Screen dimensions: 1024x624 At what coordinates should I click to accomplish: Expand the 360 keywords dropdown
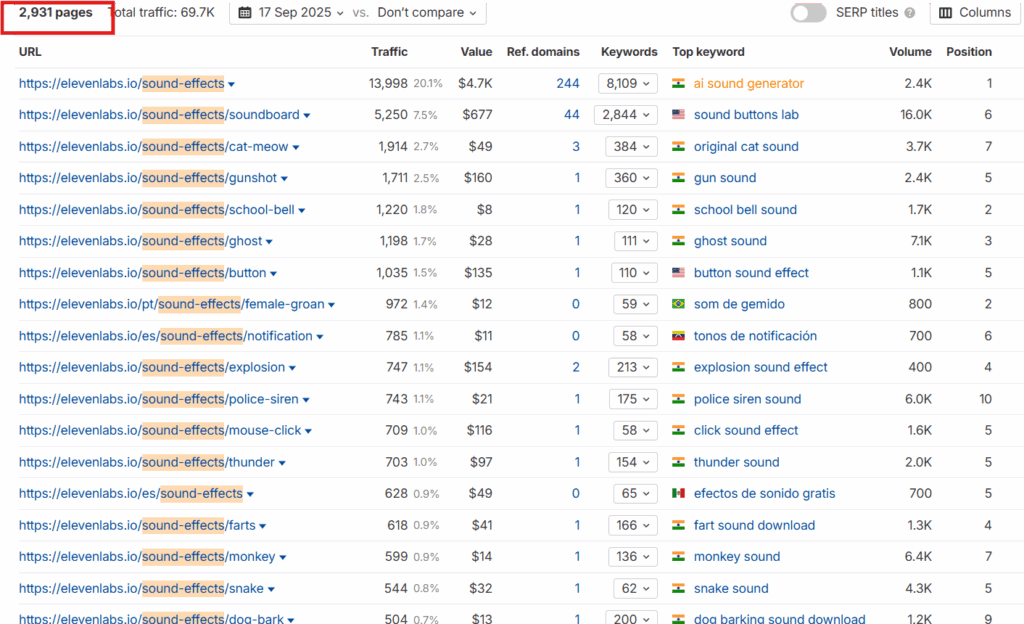tap(631, 178)
